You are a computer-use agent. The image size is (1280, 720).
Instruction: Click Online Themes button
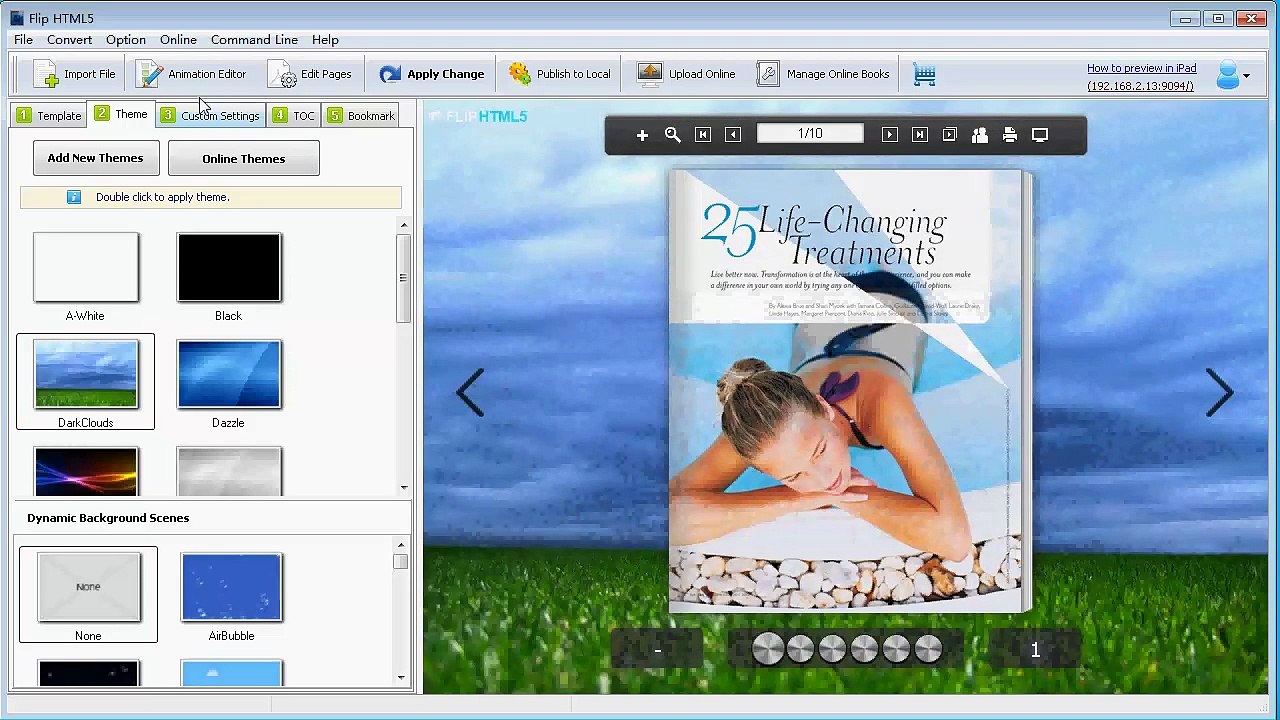click(244, 159)
